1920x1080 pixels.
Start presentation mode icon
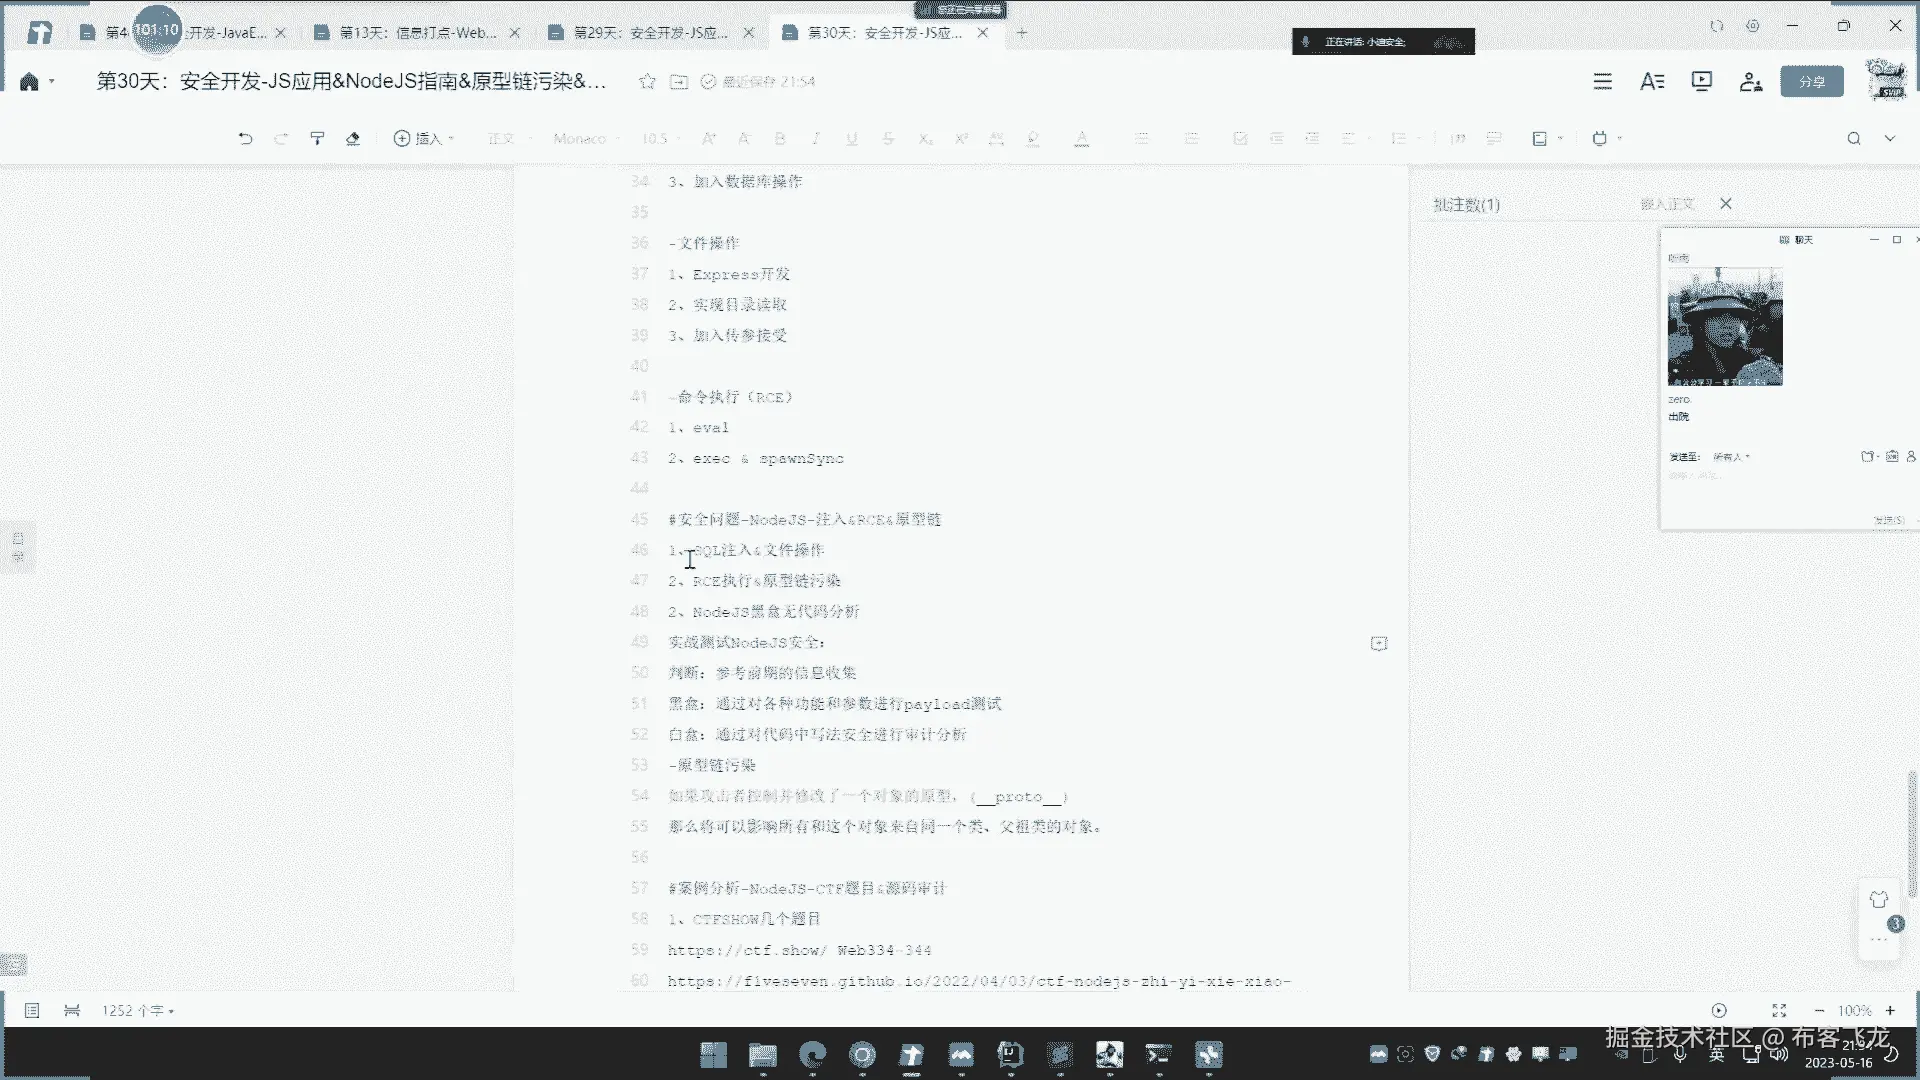[x=1701, y=82]
